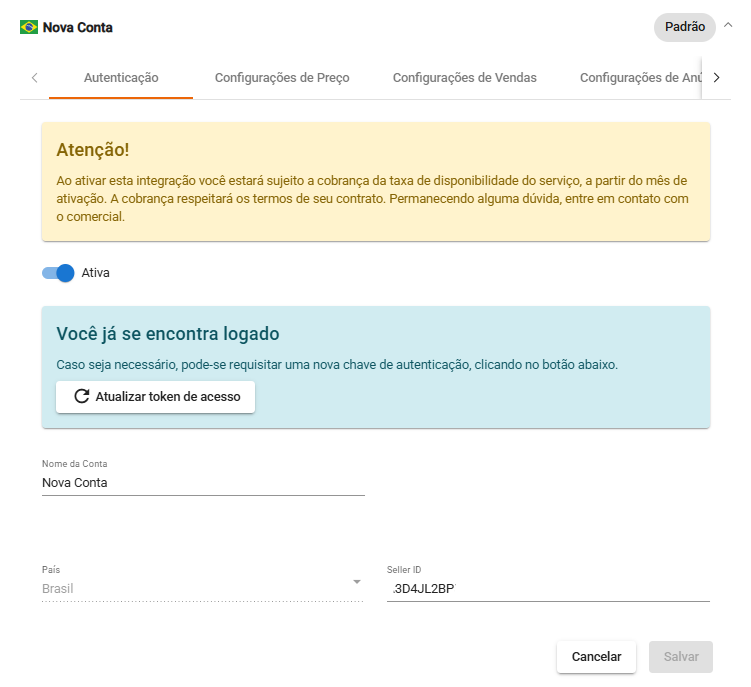
Task: Click the Salvar button
Action: tap(681, 657)
